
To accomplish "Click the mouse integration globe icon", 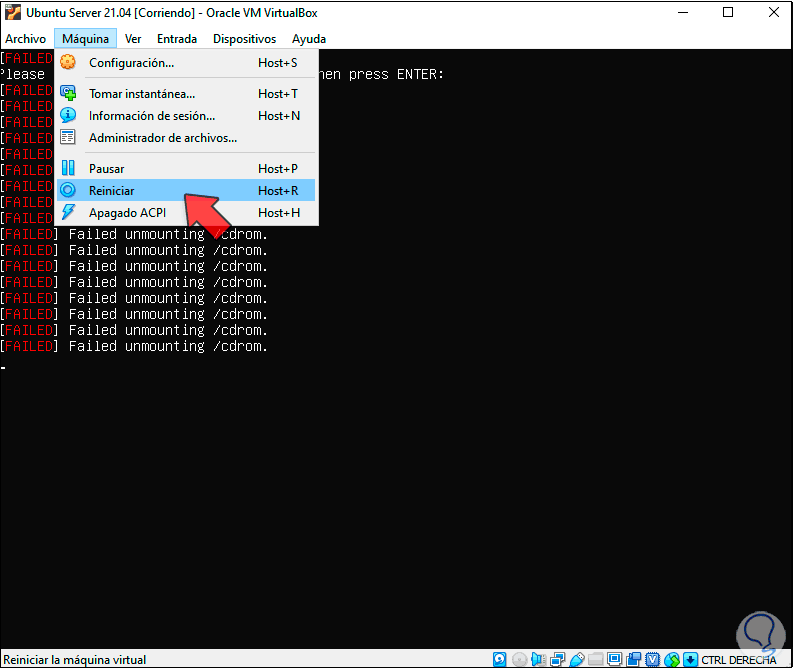I will pyautogui.click(x=672, y=659).
